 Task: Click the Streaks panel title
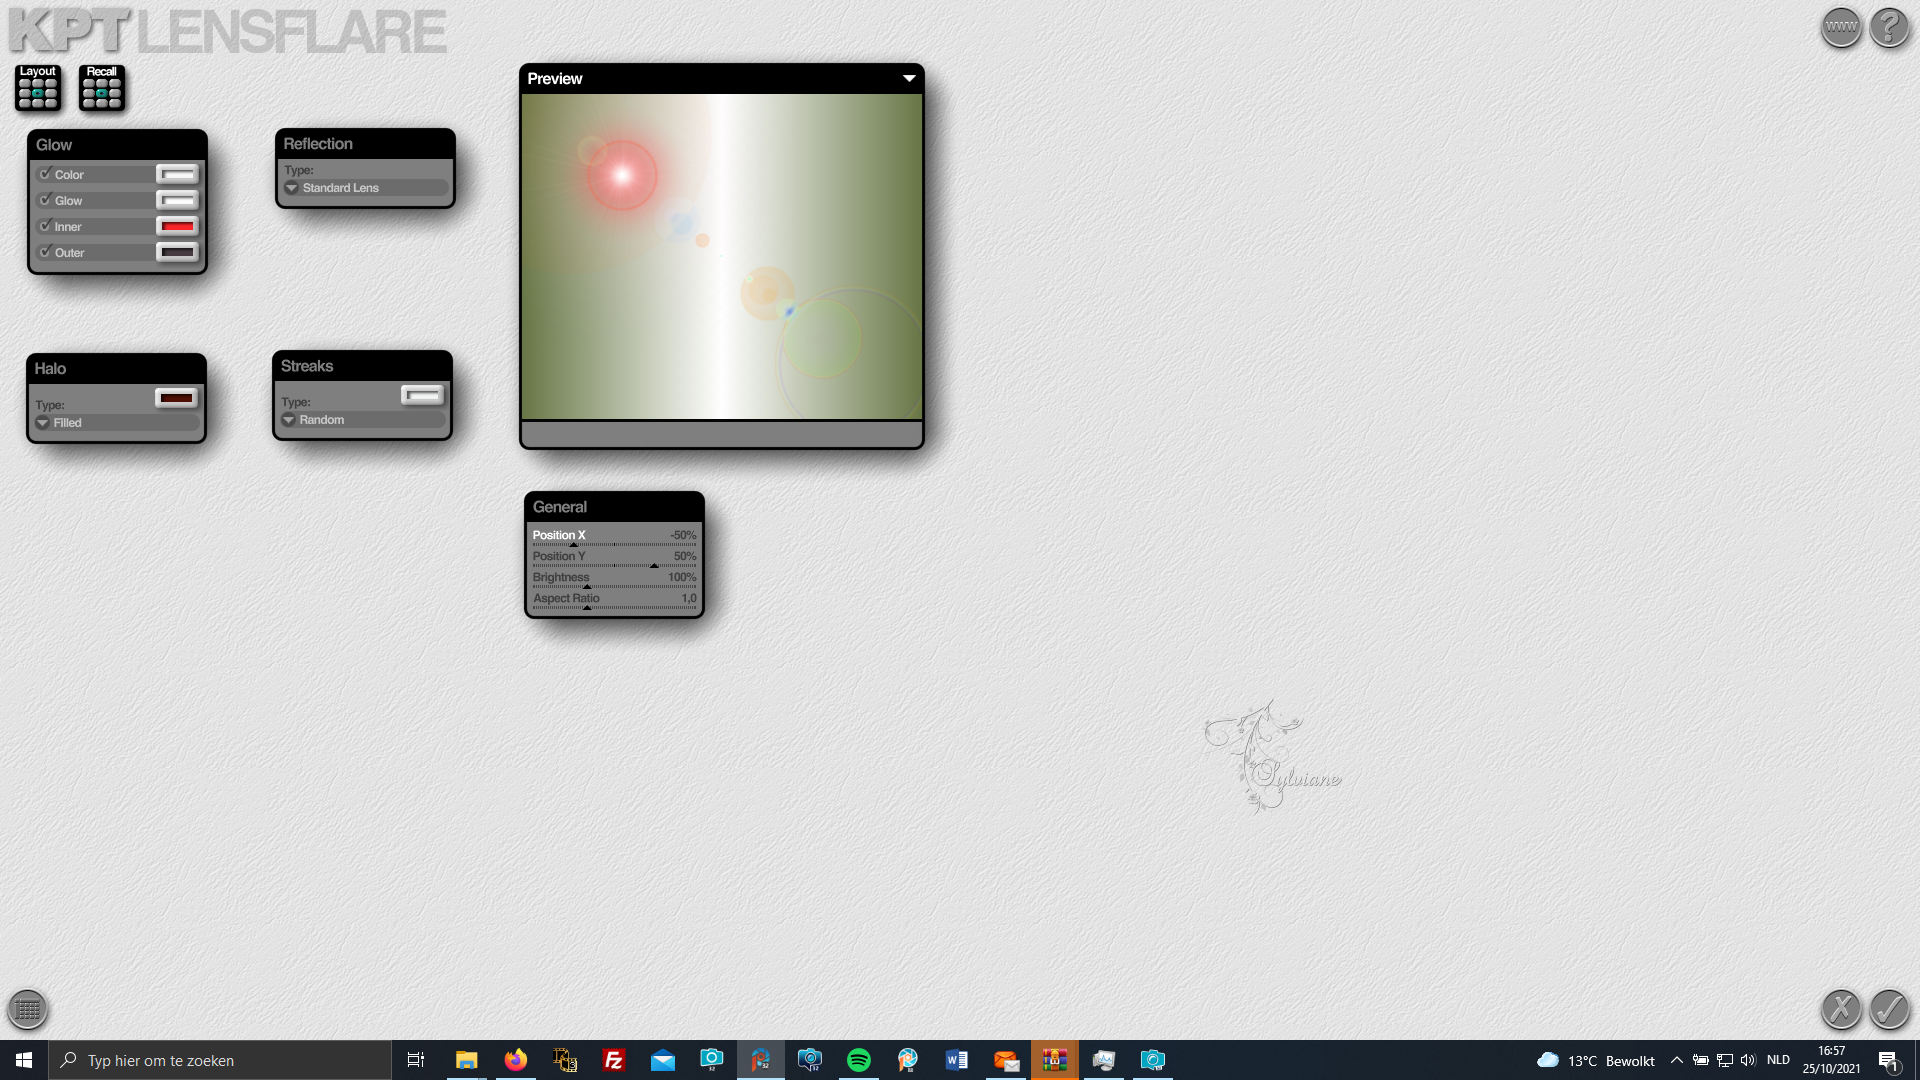click(307, 366)
